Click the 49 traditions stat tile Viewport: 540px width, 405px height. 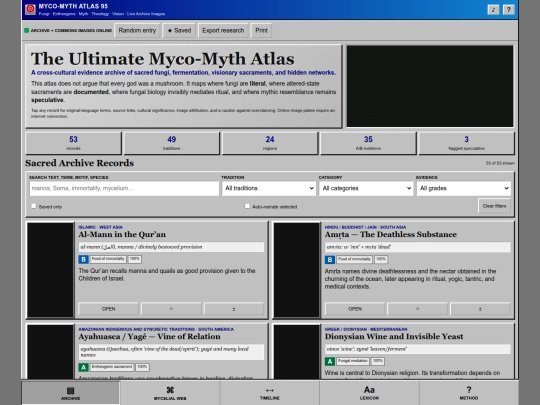172,143
